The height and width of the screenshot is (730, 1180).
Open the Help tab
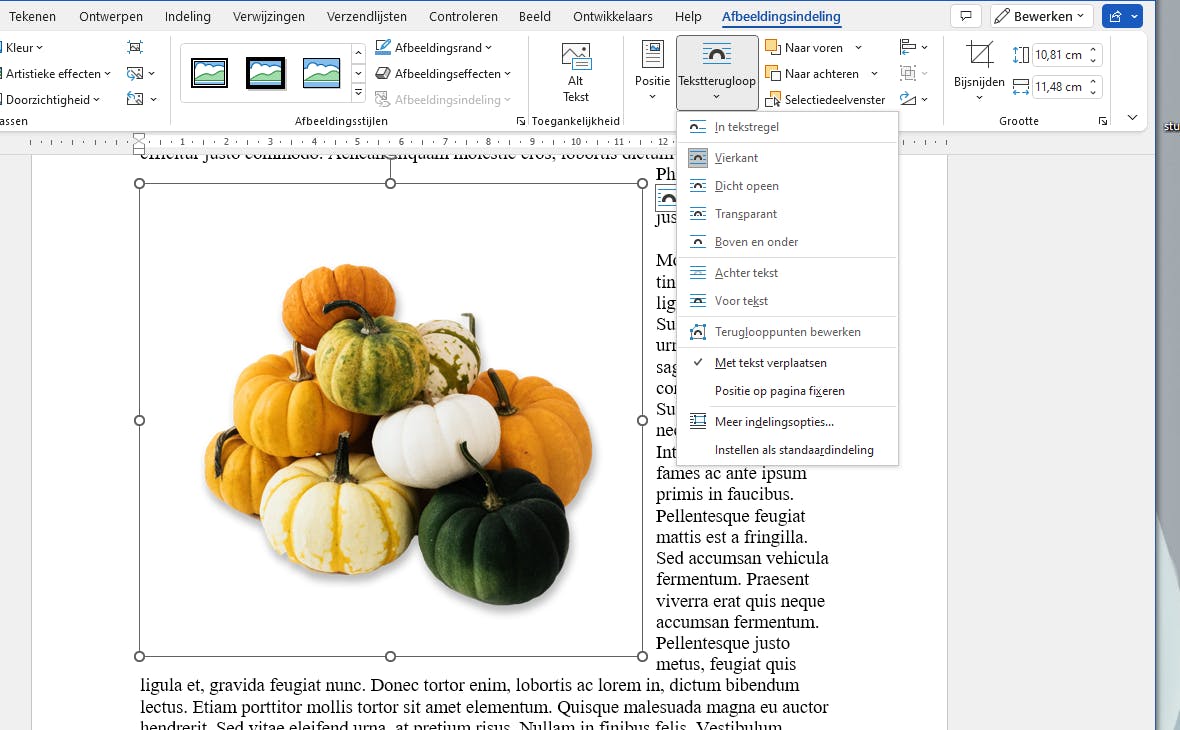(x=688, y=16)
